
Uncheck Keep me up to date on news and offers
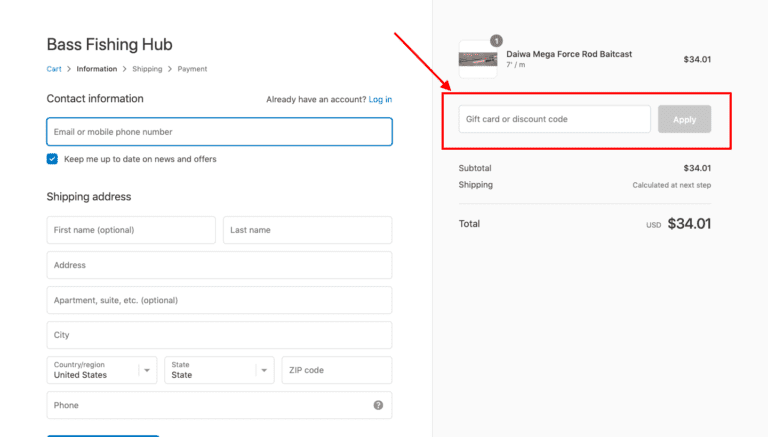52,159
